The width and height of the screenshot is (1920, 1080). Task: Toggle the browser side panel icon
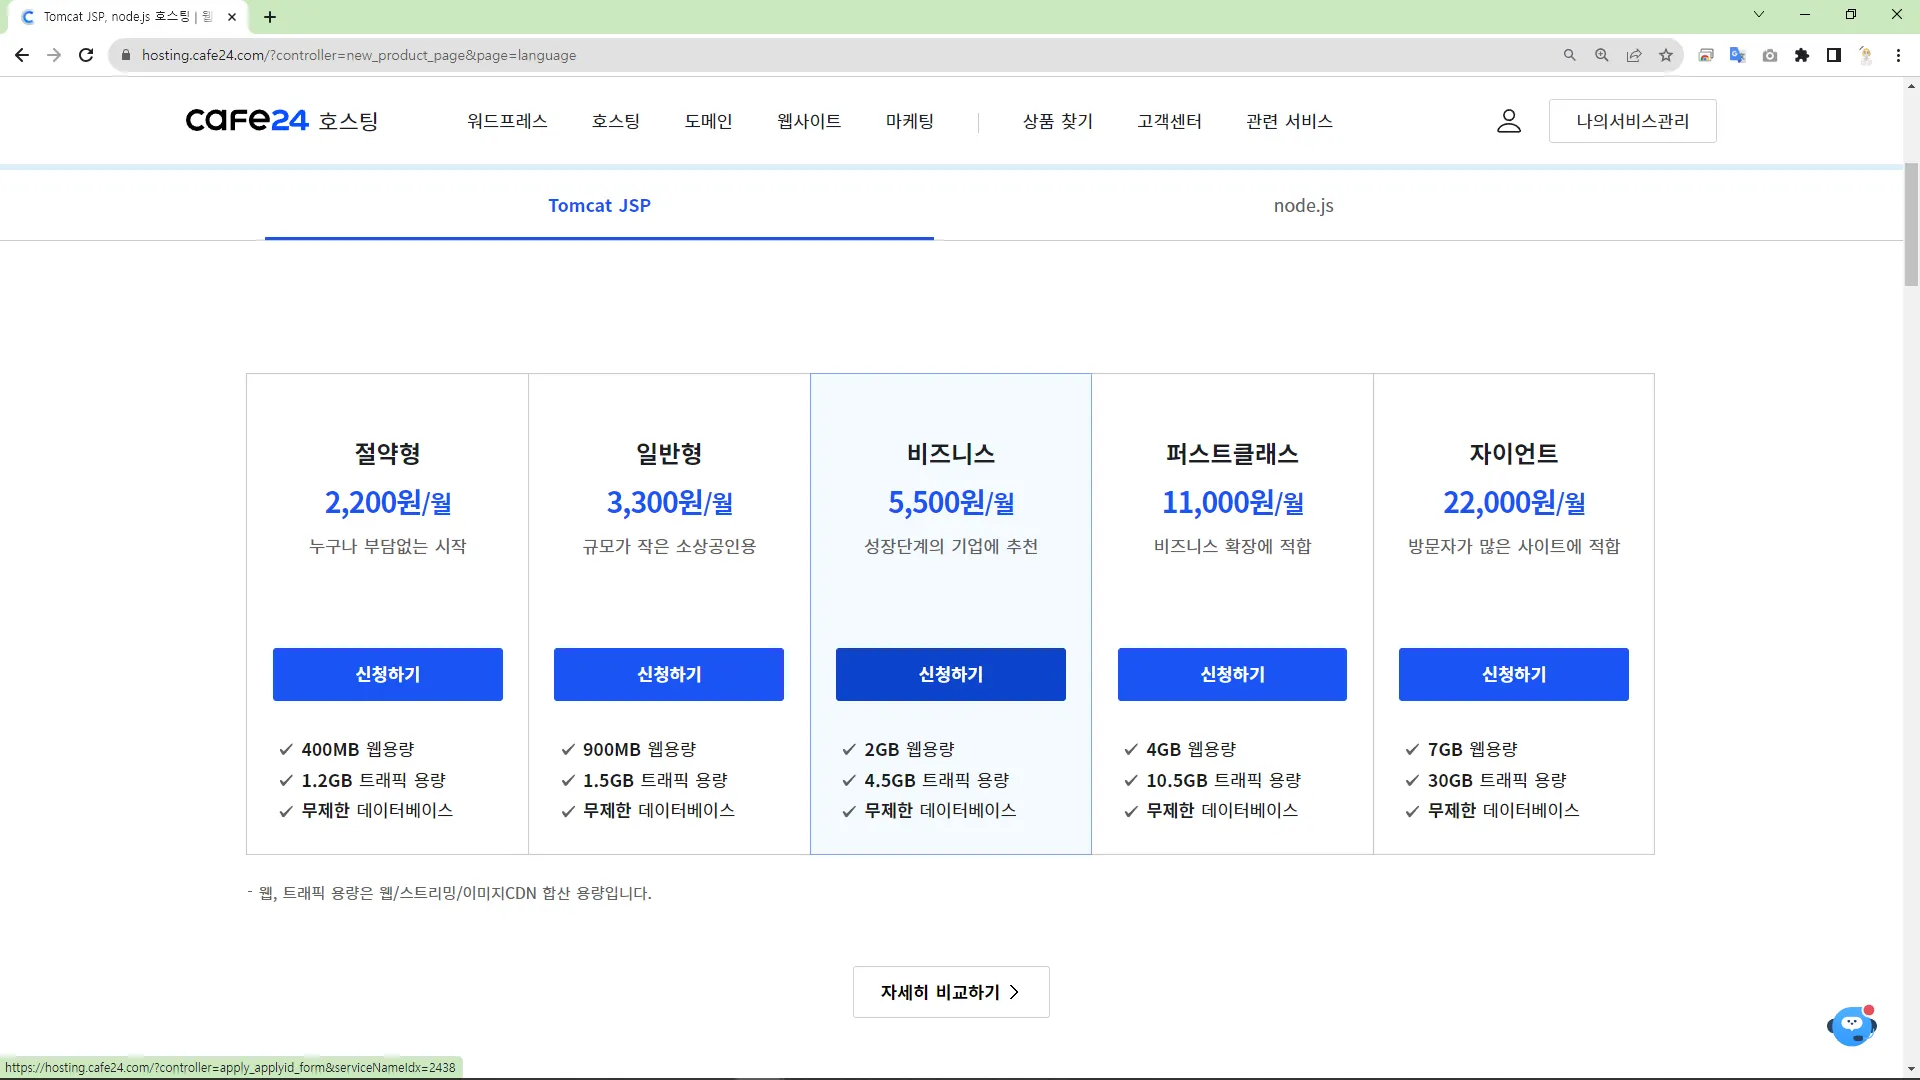tap(1834, 55)
